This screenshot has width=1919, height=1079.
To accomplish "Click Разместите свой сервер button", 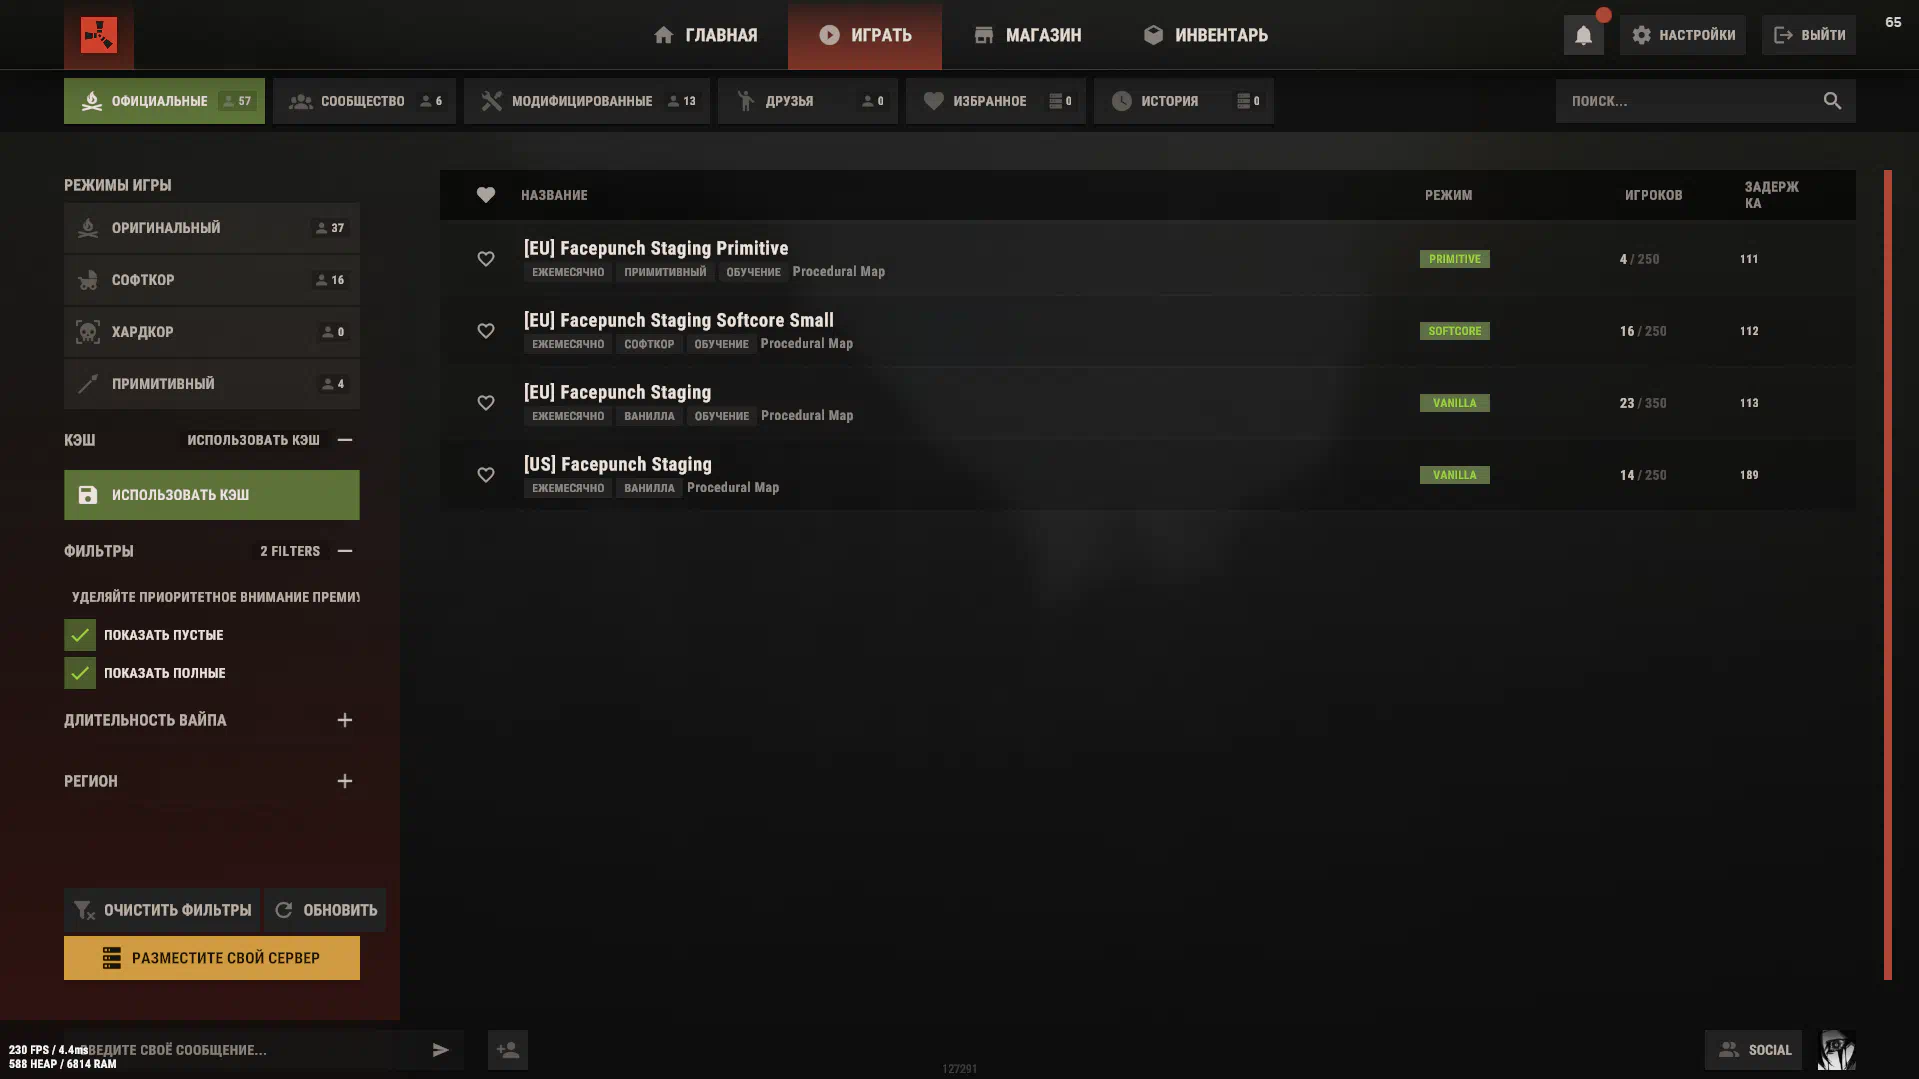I will [212, 958].
